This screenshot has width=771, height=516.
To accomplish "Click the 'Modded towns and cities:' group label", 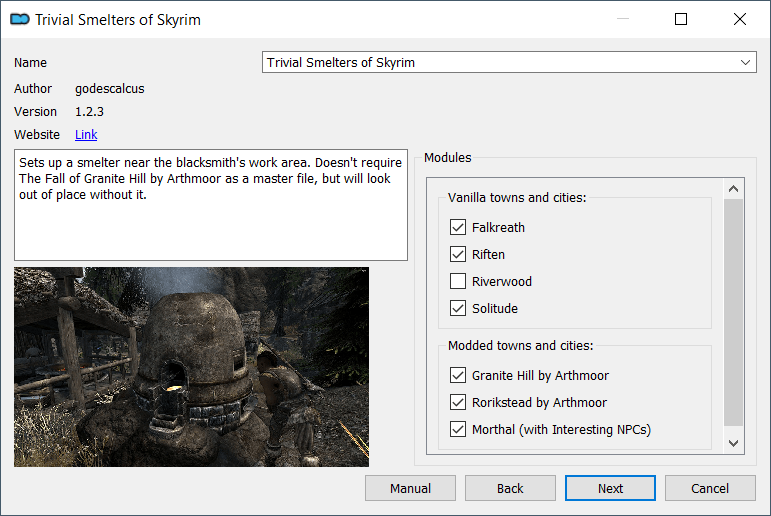I will [520, 345].
